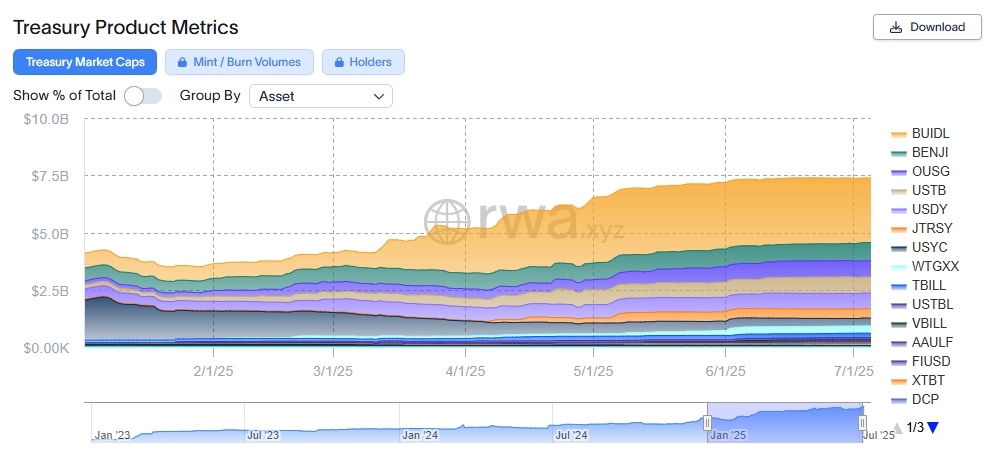Toggle USTBL series in the legend
The image size is (987, 449).
click(922, 304)
